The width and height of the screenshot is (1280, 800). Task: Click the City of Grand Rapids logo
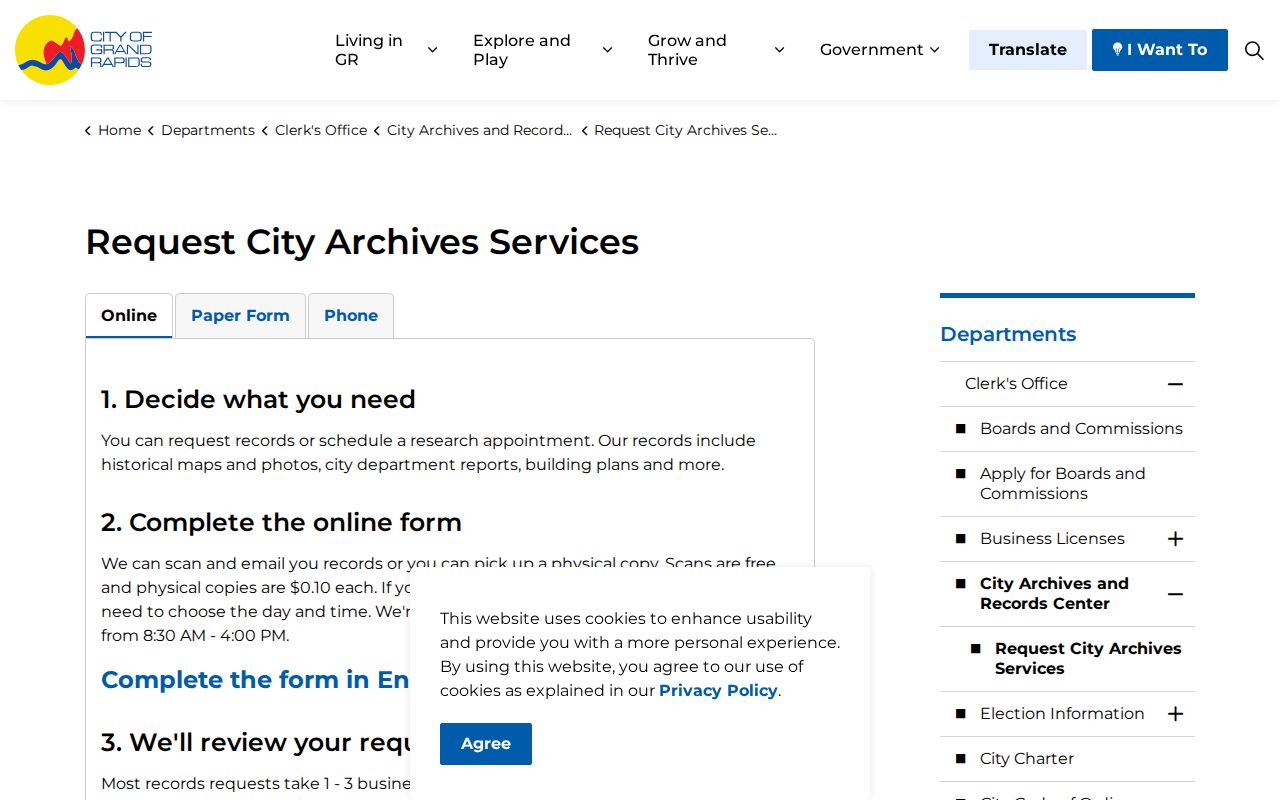(84, 50)
